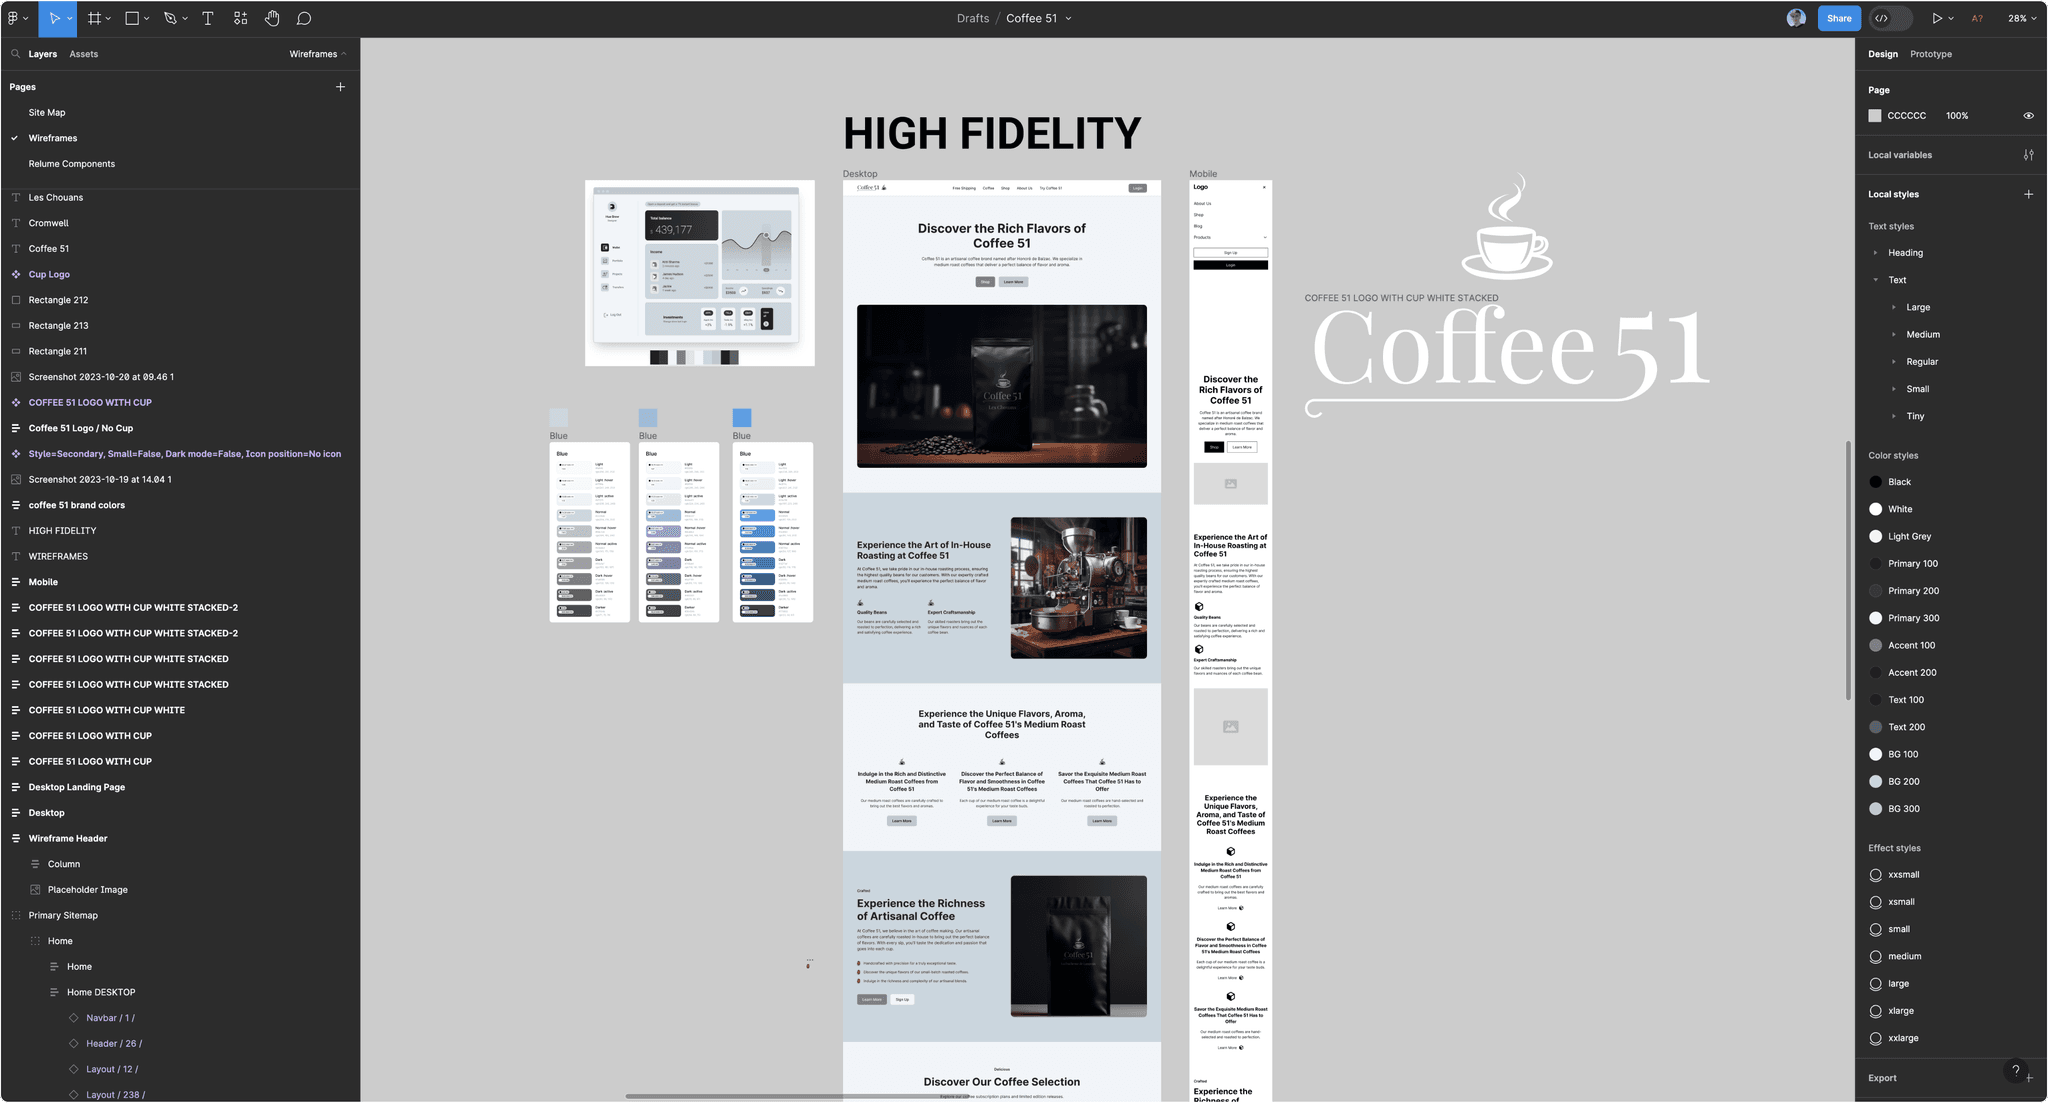This screenshot has height=1103, width=2048.
Task: Click the dashboard screenshot thumbnail on canvas
Action: (x=699, y=273)
